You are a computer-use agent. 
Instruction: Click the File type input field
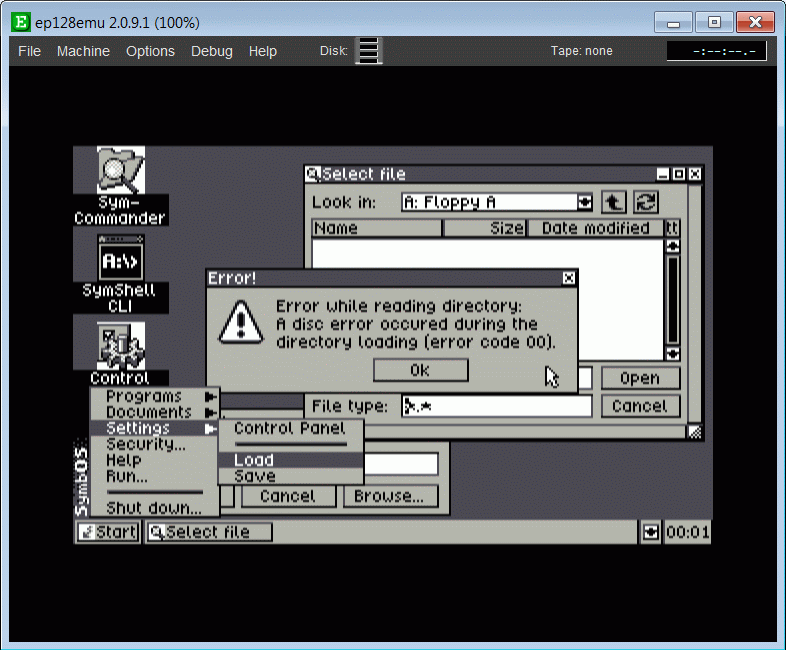pyautogui.click(x=496, y=406)
